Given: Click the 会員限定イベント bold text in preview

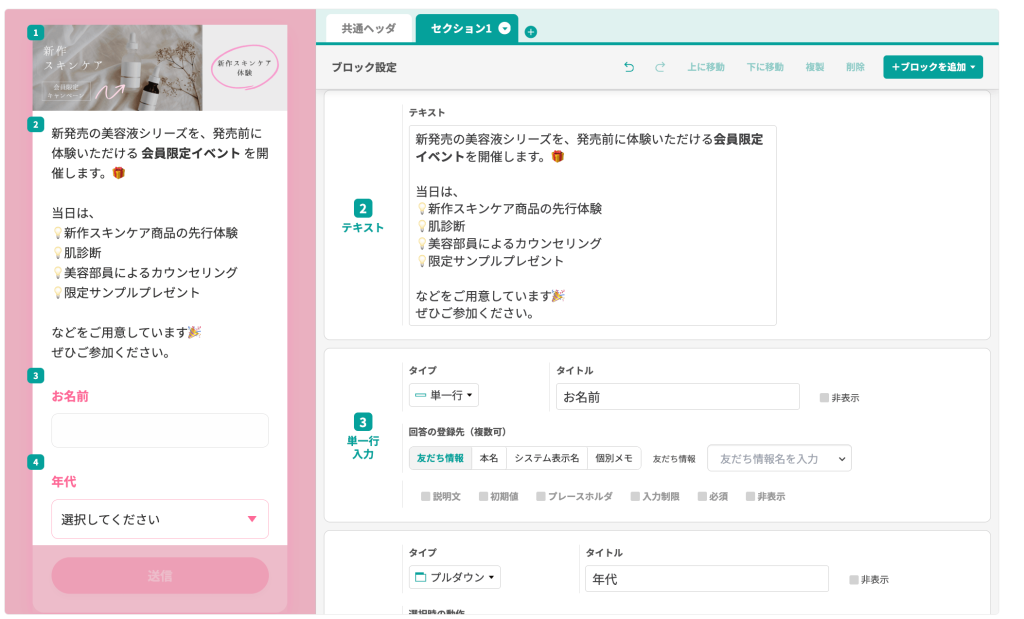Looking at the screenshot, I should point(191,153).
